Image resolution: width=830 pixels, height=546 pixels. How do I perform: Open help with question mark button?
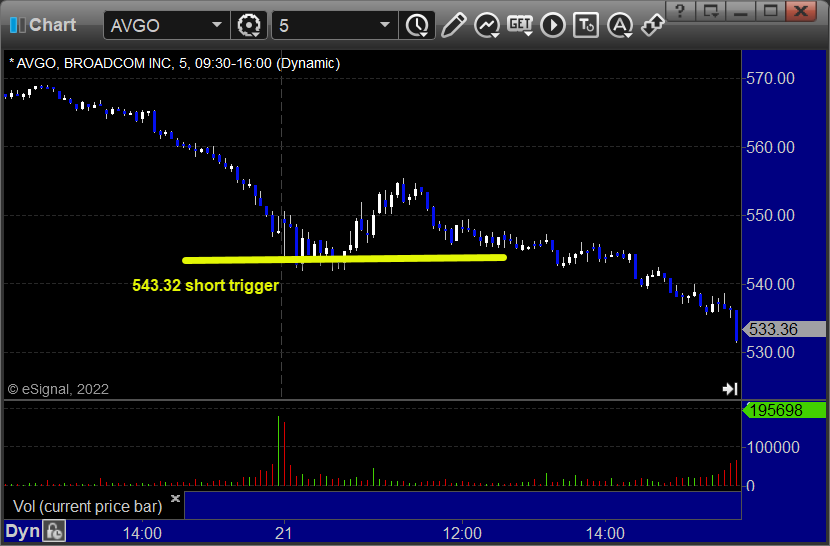[680, 11]
